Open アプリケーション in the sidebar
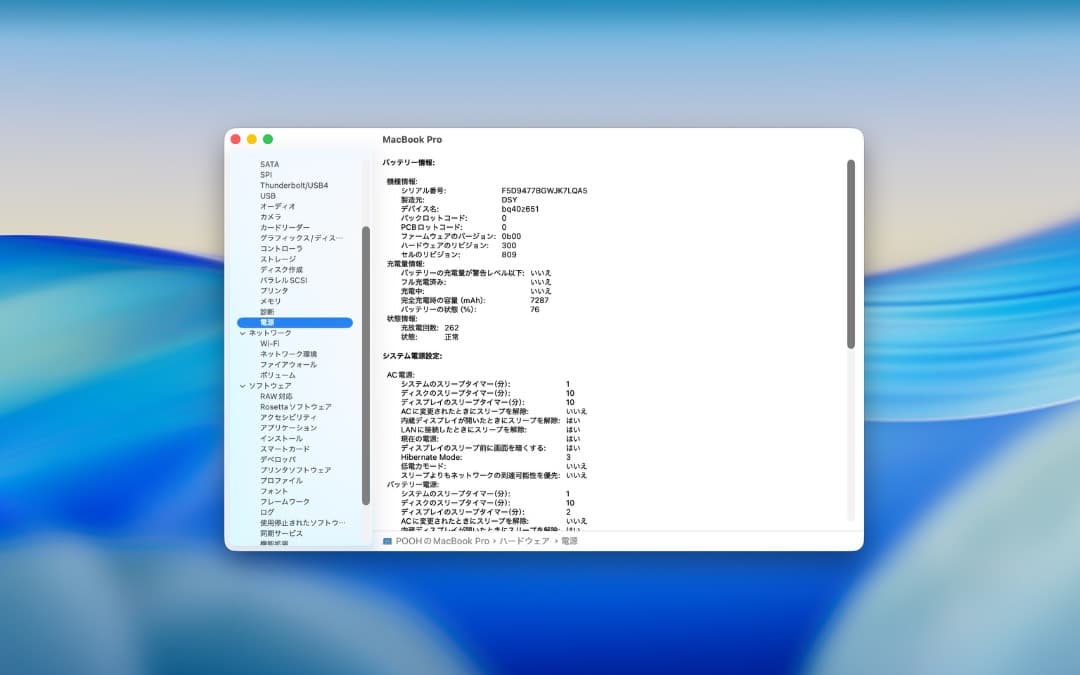Viewport: 1080px width, 675px height. pyautogui.click(x=289, y=428)
